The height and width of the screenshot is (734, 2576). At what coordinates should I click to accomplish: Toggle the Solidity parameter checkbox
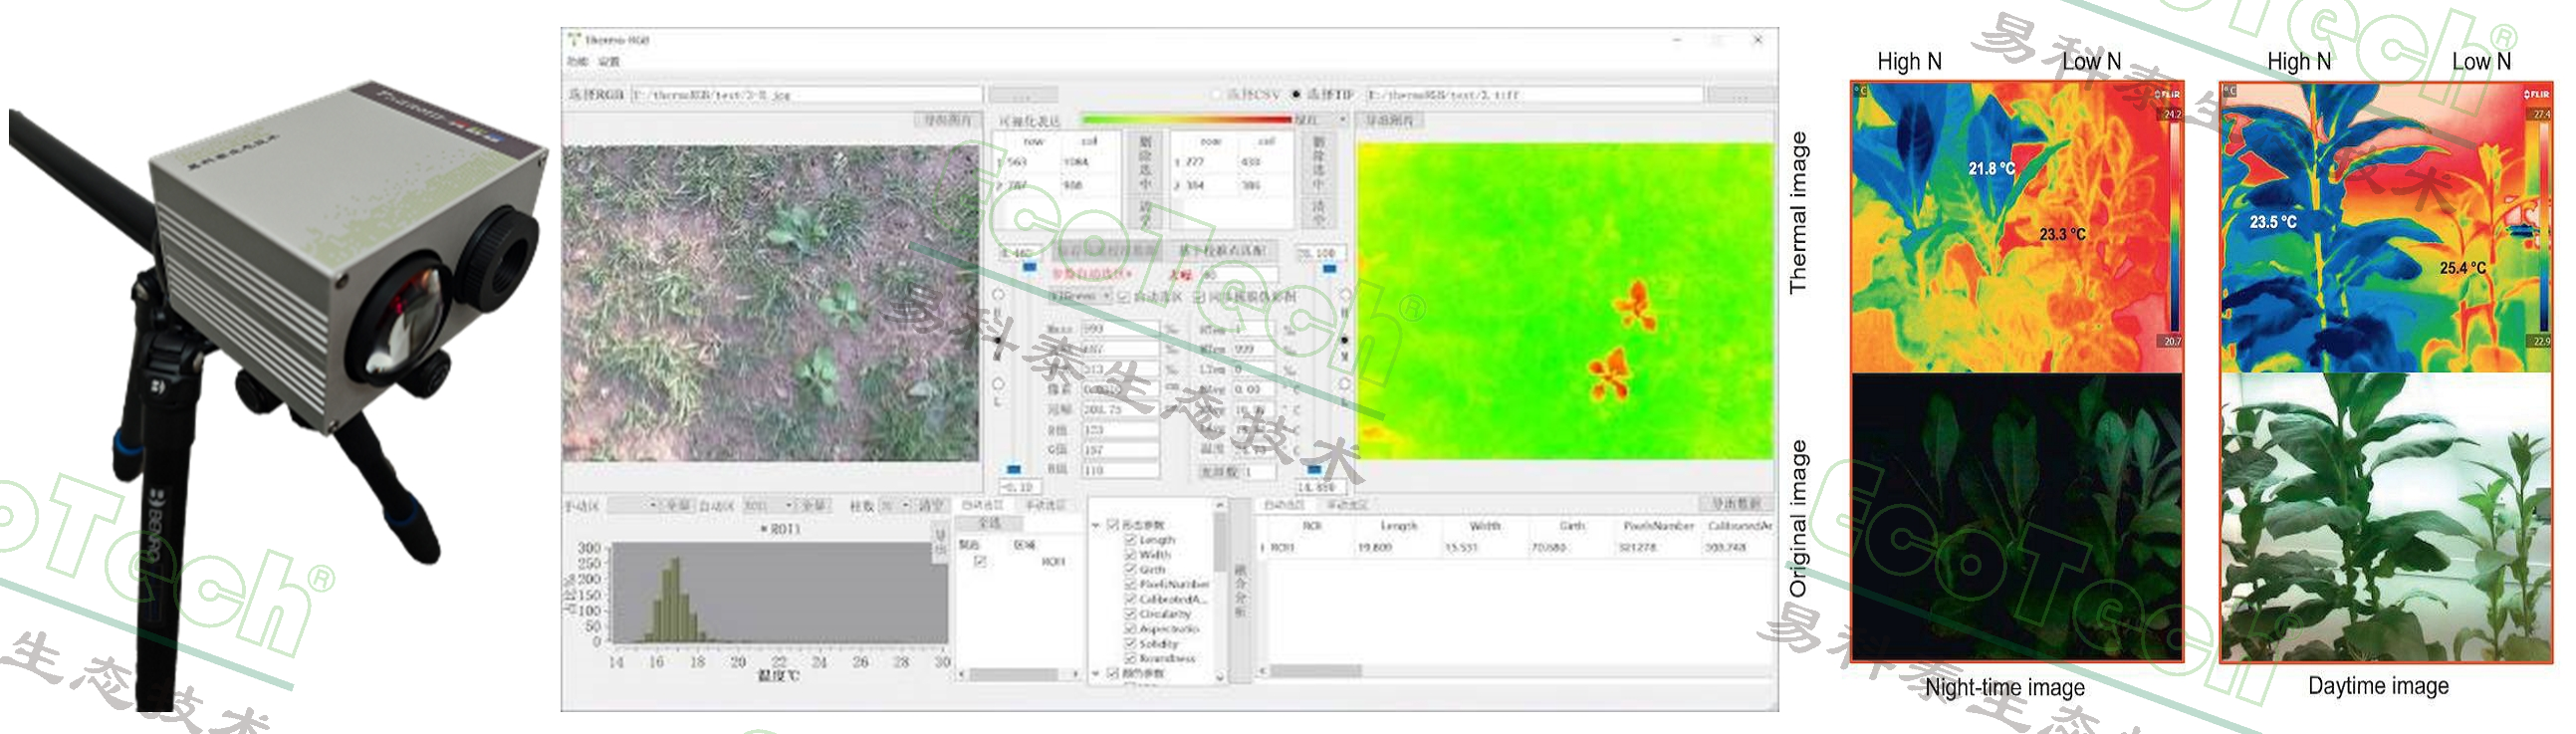(x=1131, y=644)
